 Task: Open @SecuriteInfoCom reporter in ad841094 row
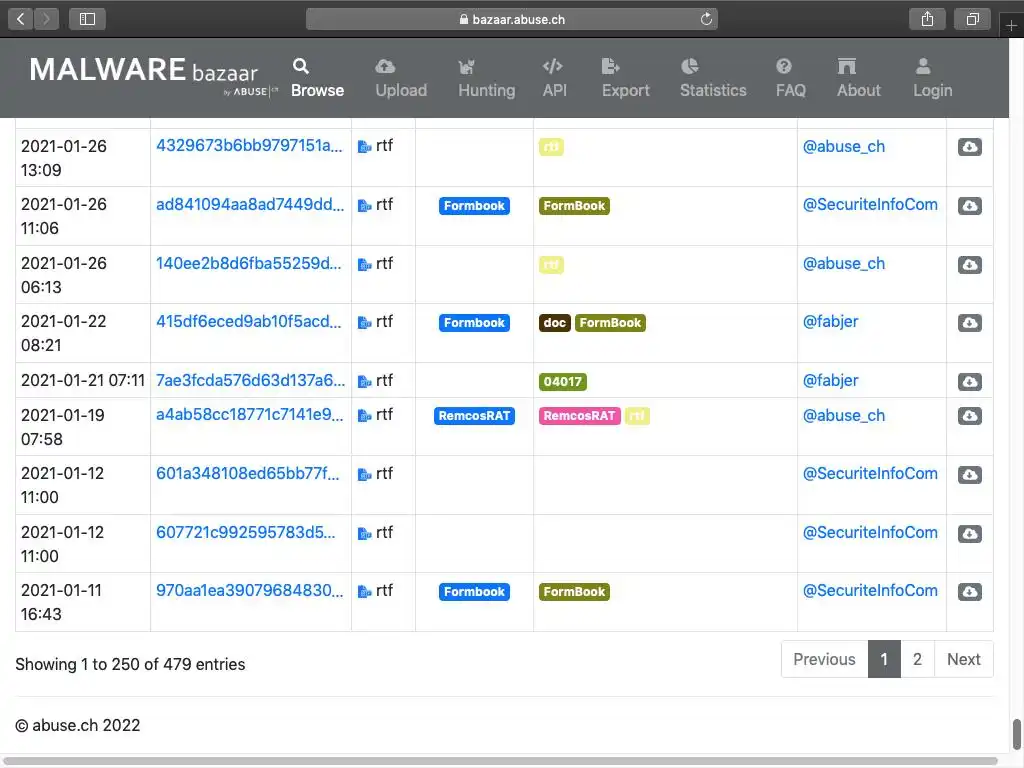click(870, 204)
